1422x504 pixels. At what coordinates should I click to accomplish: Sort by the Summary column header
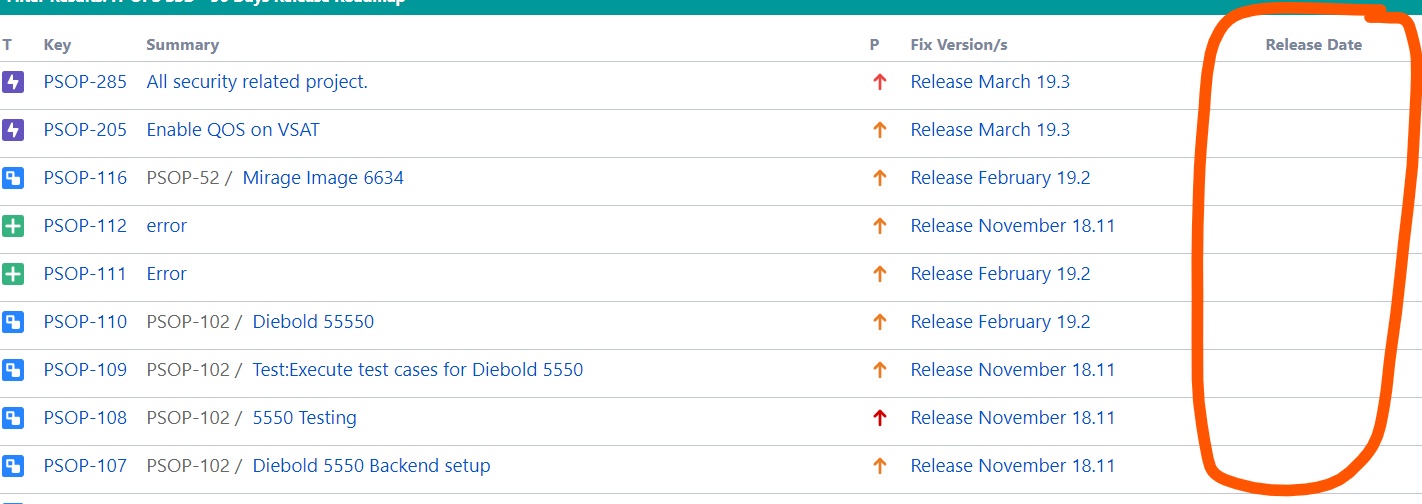(x=182, y=45)
